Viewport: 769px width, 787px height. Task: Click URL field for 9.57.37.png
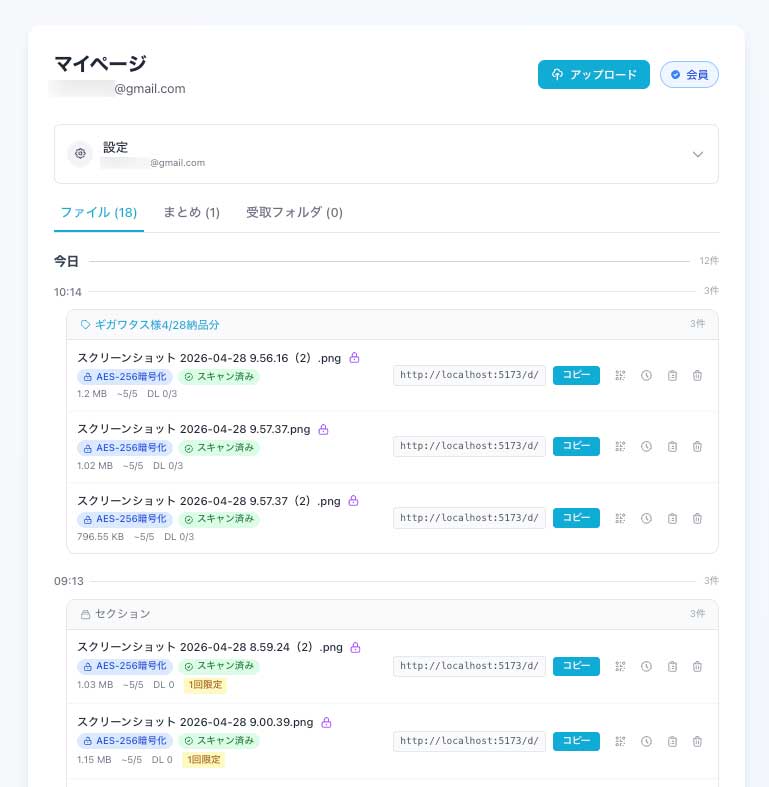pos(469,446)
